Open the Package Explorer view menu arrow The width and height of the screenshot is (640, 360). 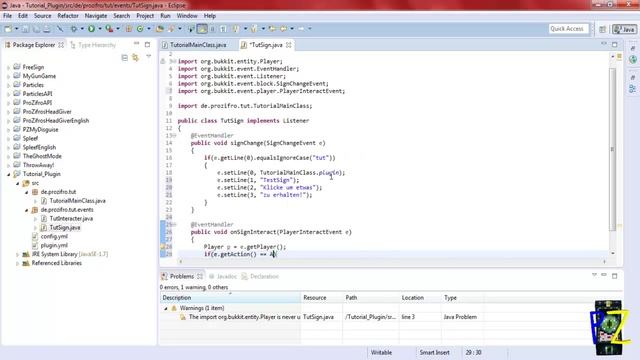[149, 57]
